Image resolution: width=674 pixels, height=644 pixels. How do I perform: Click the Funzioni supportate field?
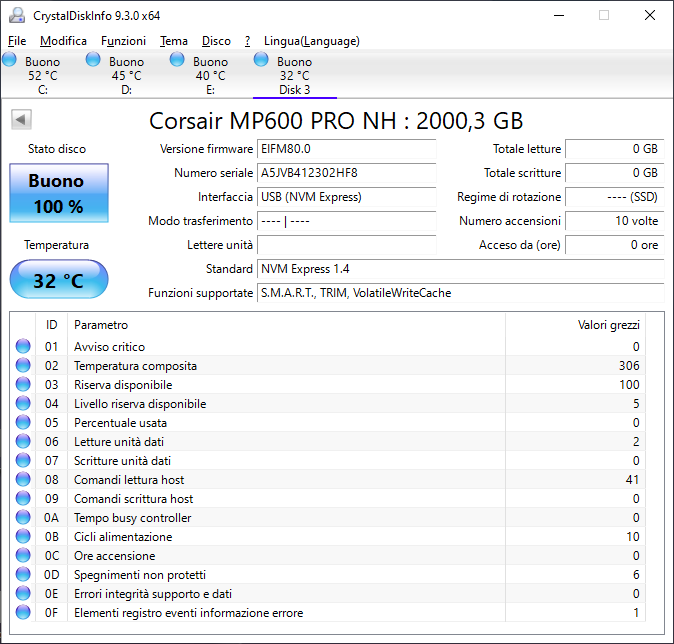(461, 293)
